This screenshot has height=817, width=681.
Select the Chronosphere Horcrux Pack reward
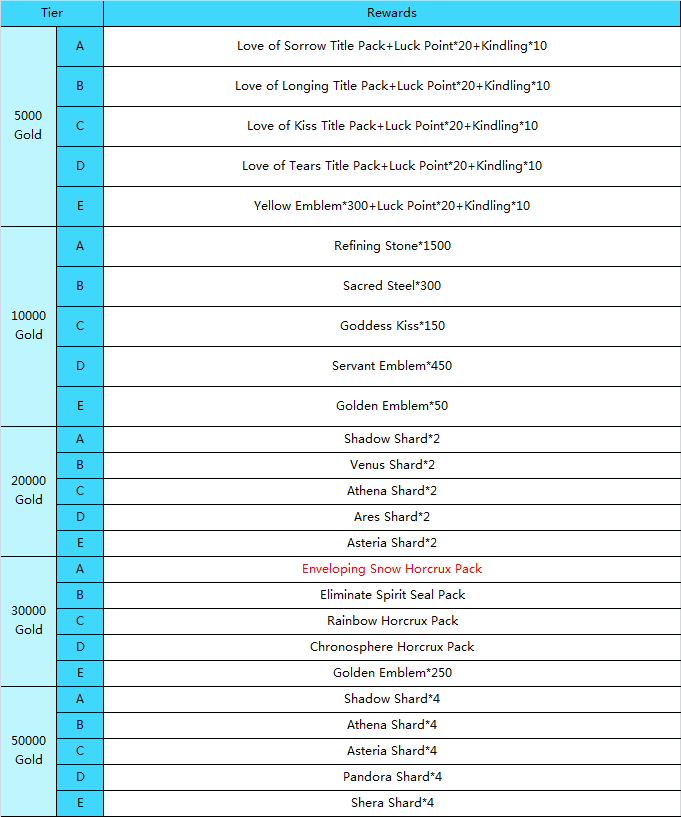(392, 647)
